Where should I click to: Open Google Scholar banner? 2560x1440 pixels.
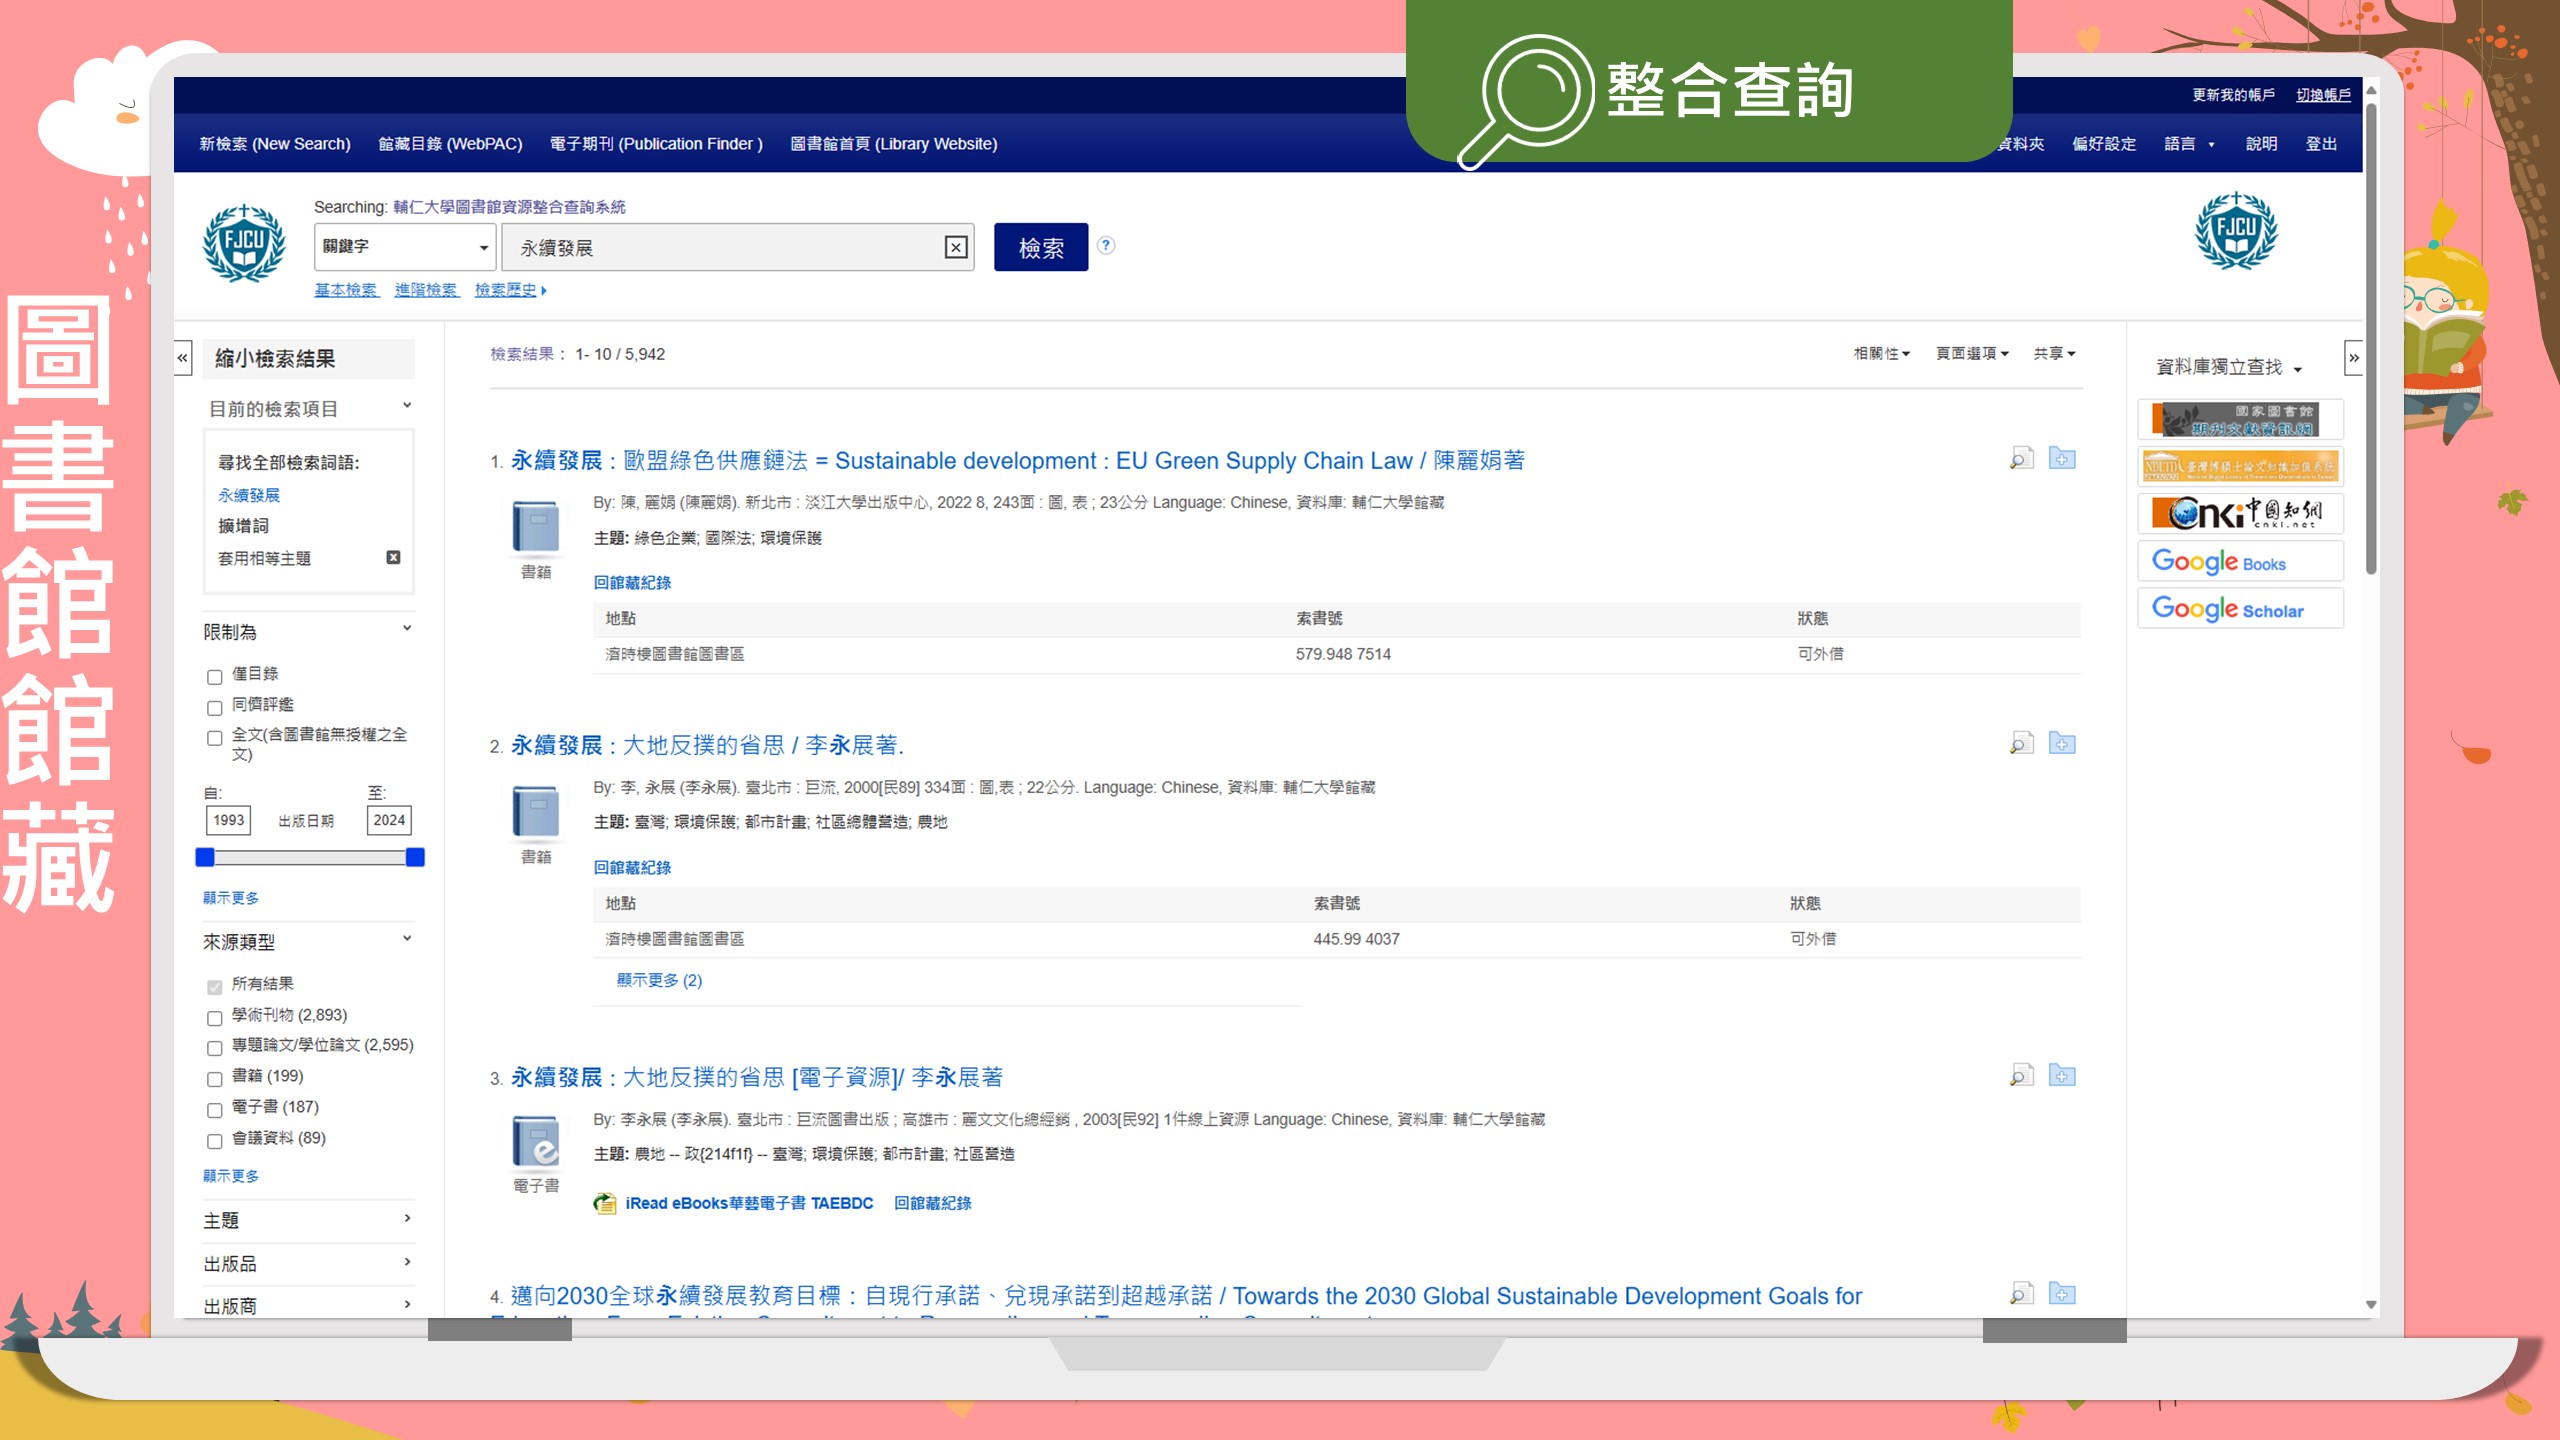tap(2240, 608)
